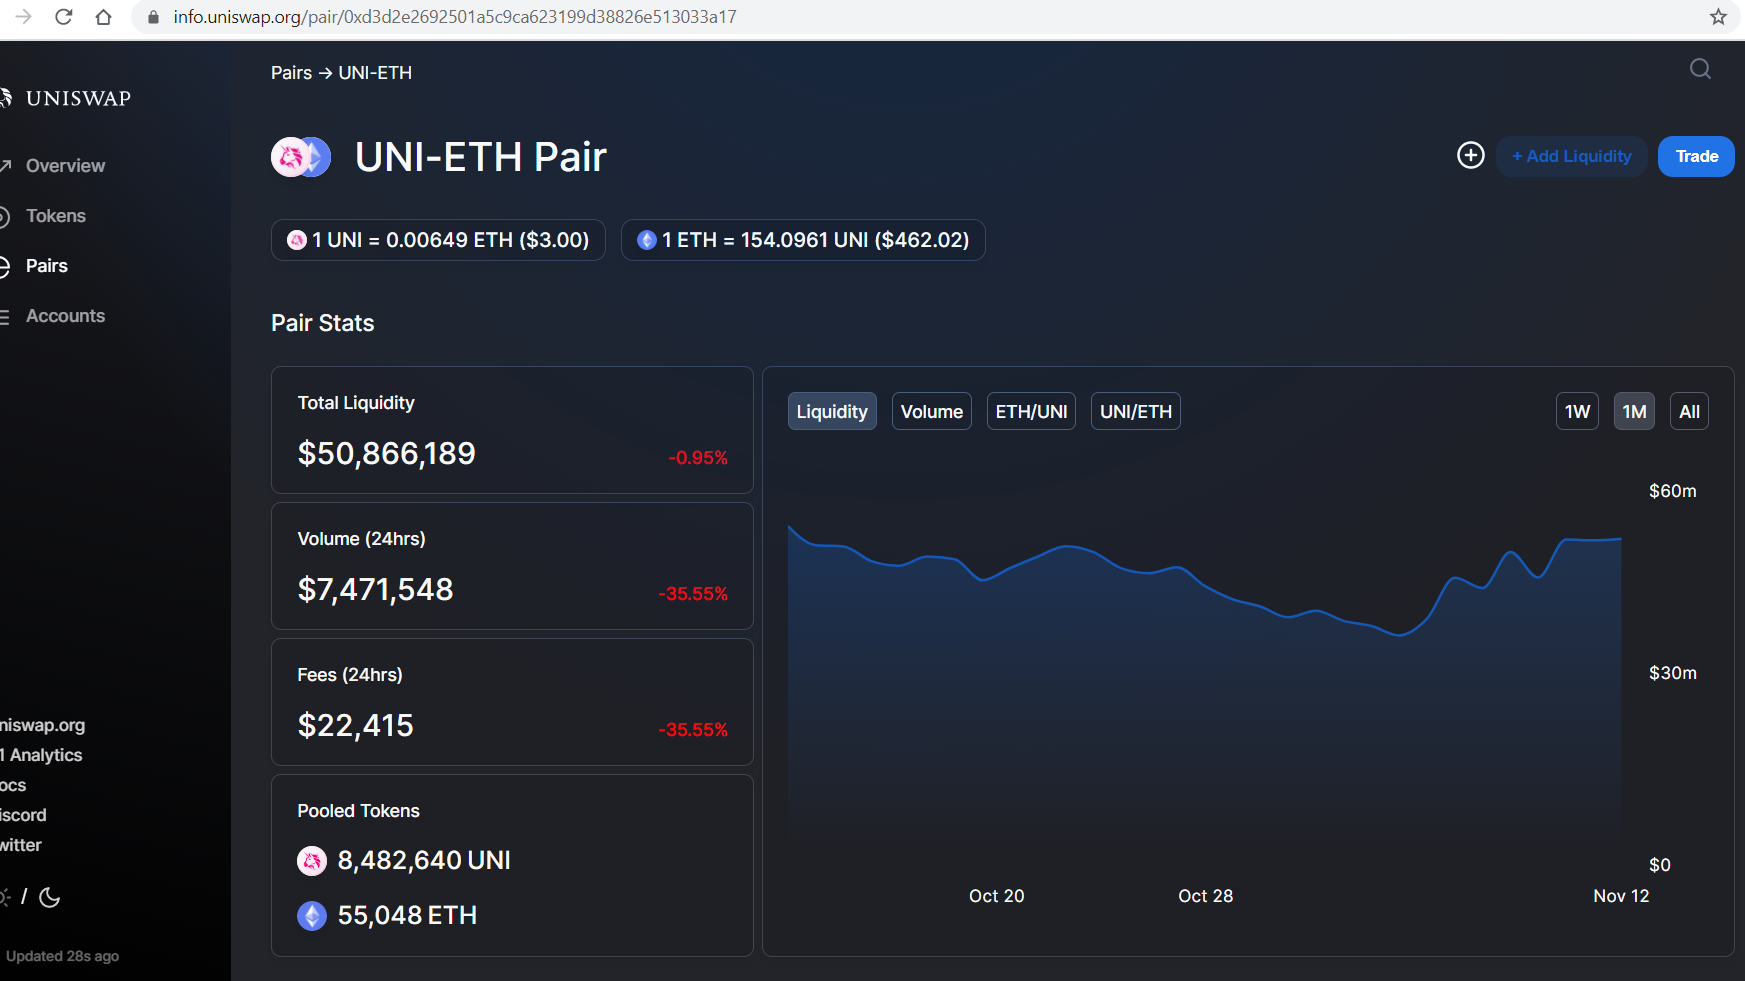Set chart timeframe to 1M
1745x981 pixels.
(1634, 411)
